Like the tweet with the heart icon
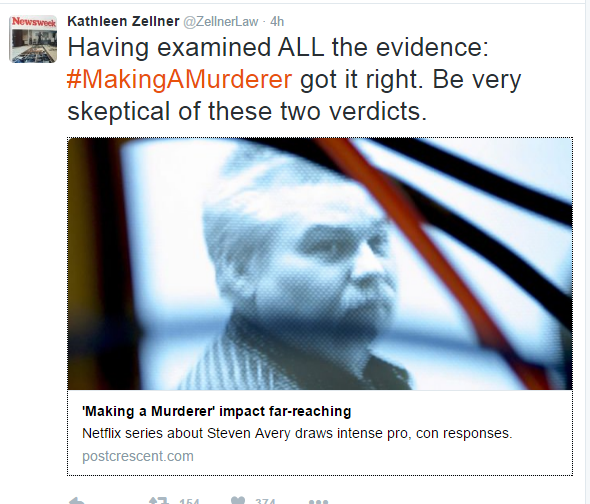 point(238,501)
